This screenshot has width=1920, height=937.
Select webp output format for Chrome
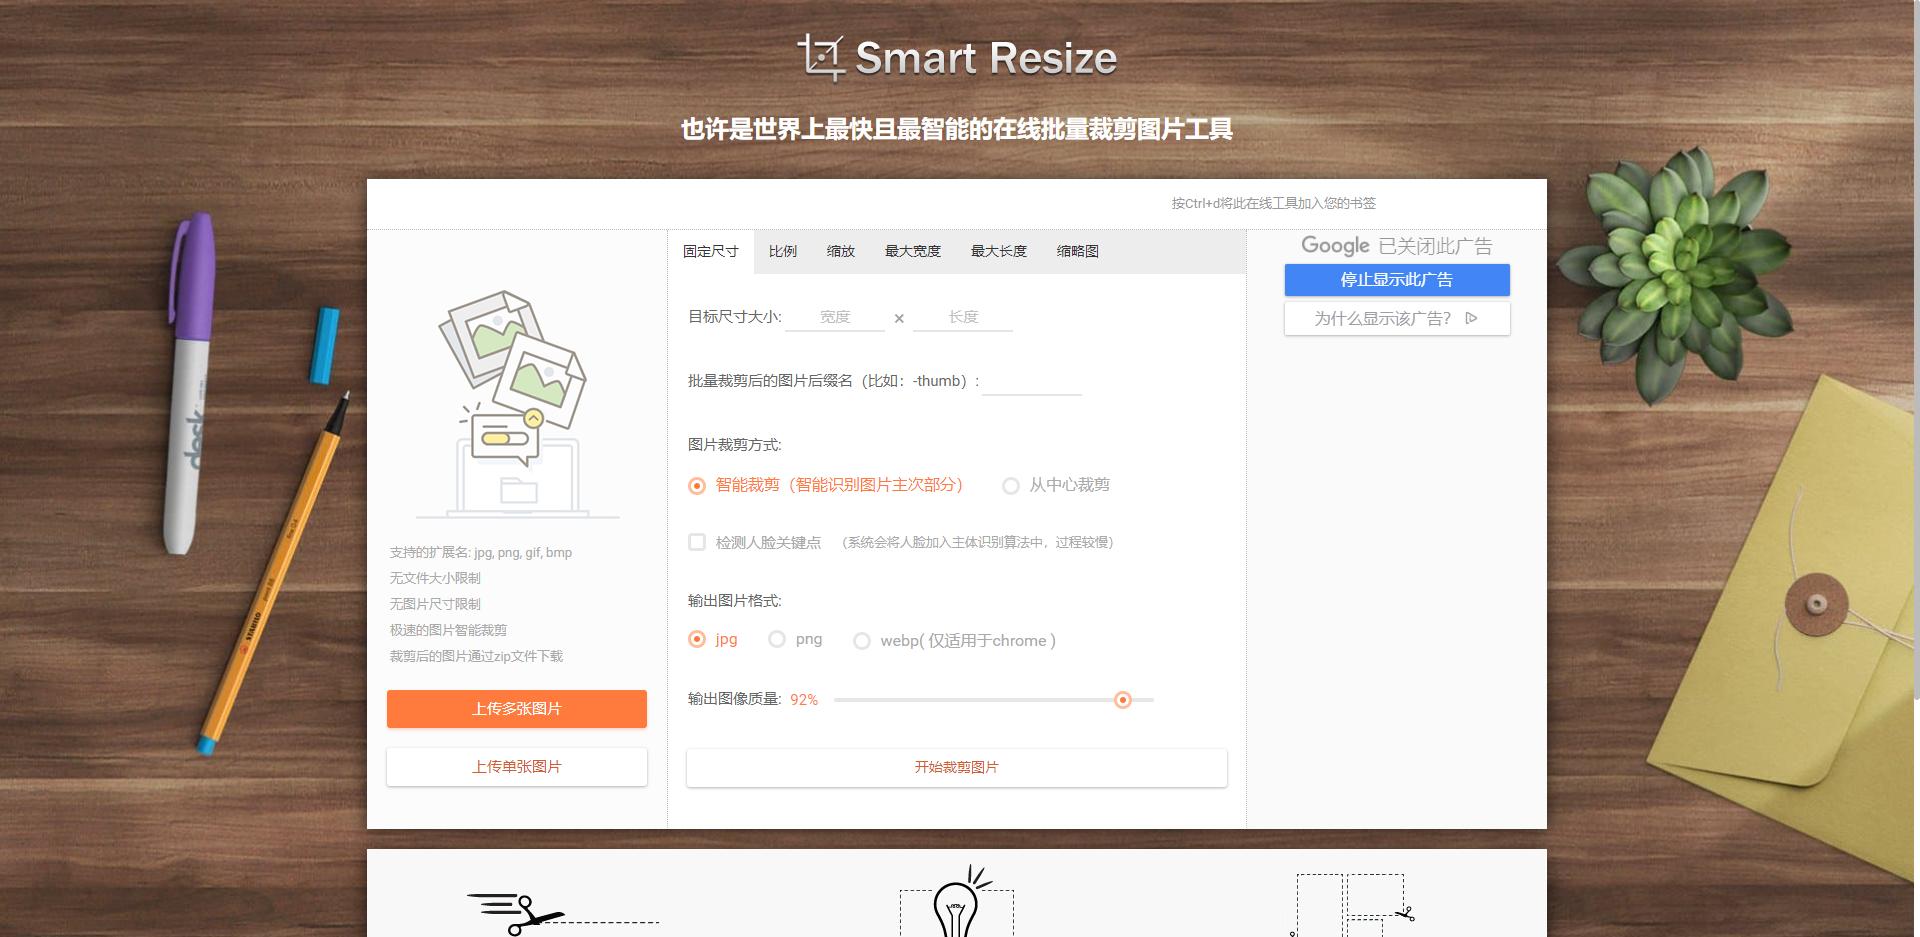[x=862, y=641]
